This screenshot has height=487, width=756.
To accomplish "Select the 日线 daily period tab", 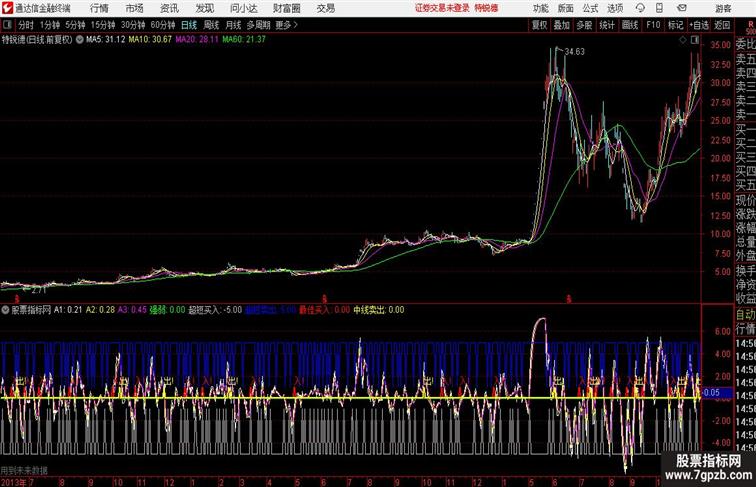I will [x=189, y=25].
